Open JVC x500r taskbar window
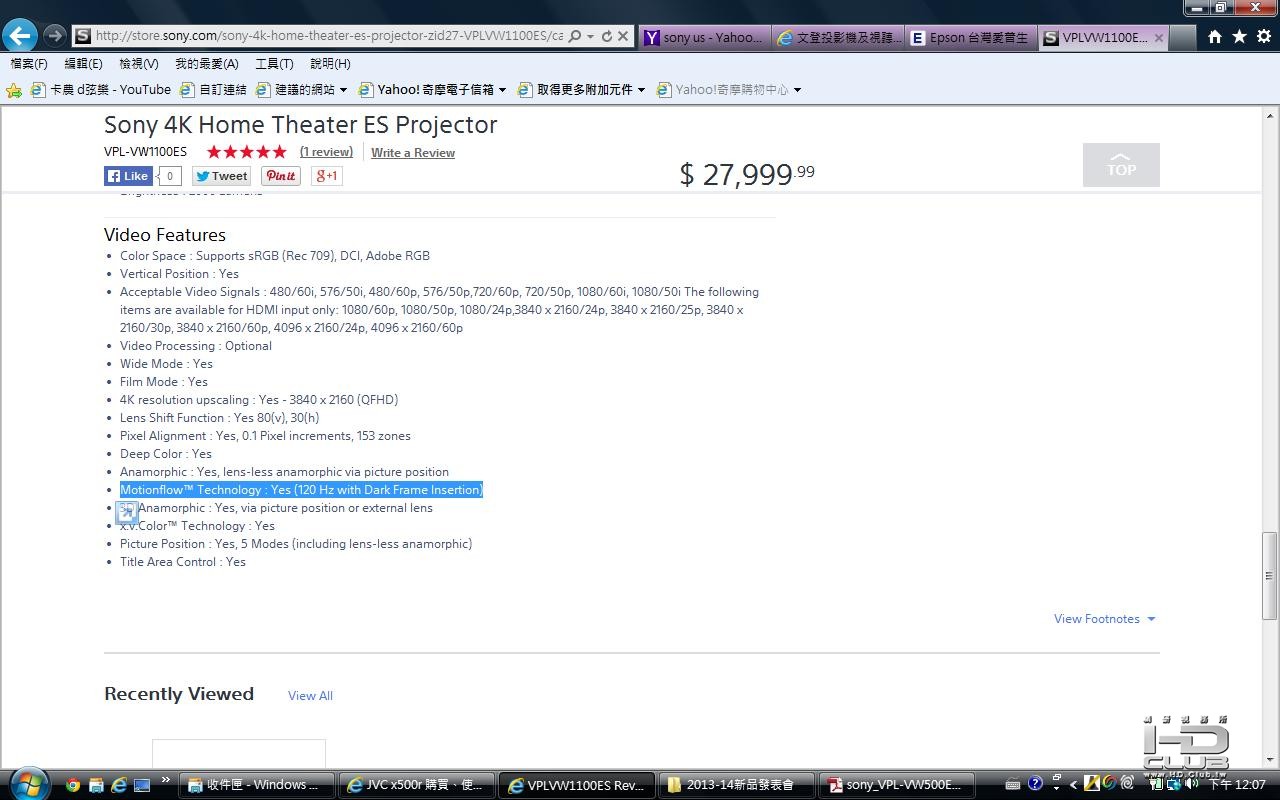Screen dimensions: 1280x800 (415, 785)
